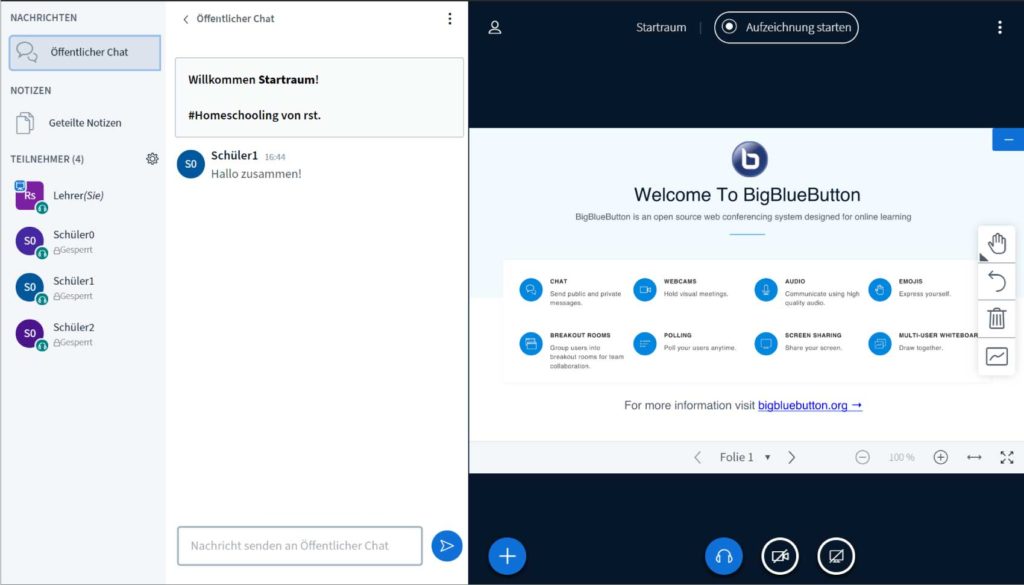Reset zoom at 100 % label
This screenshot has width=1024, height=585.
click(x=901, y=458)
